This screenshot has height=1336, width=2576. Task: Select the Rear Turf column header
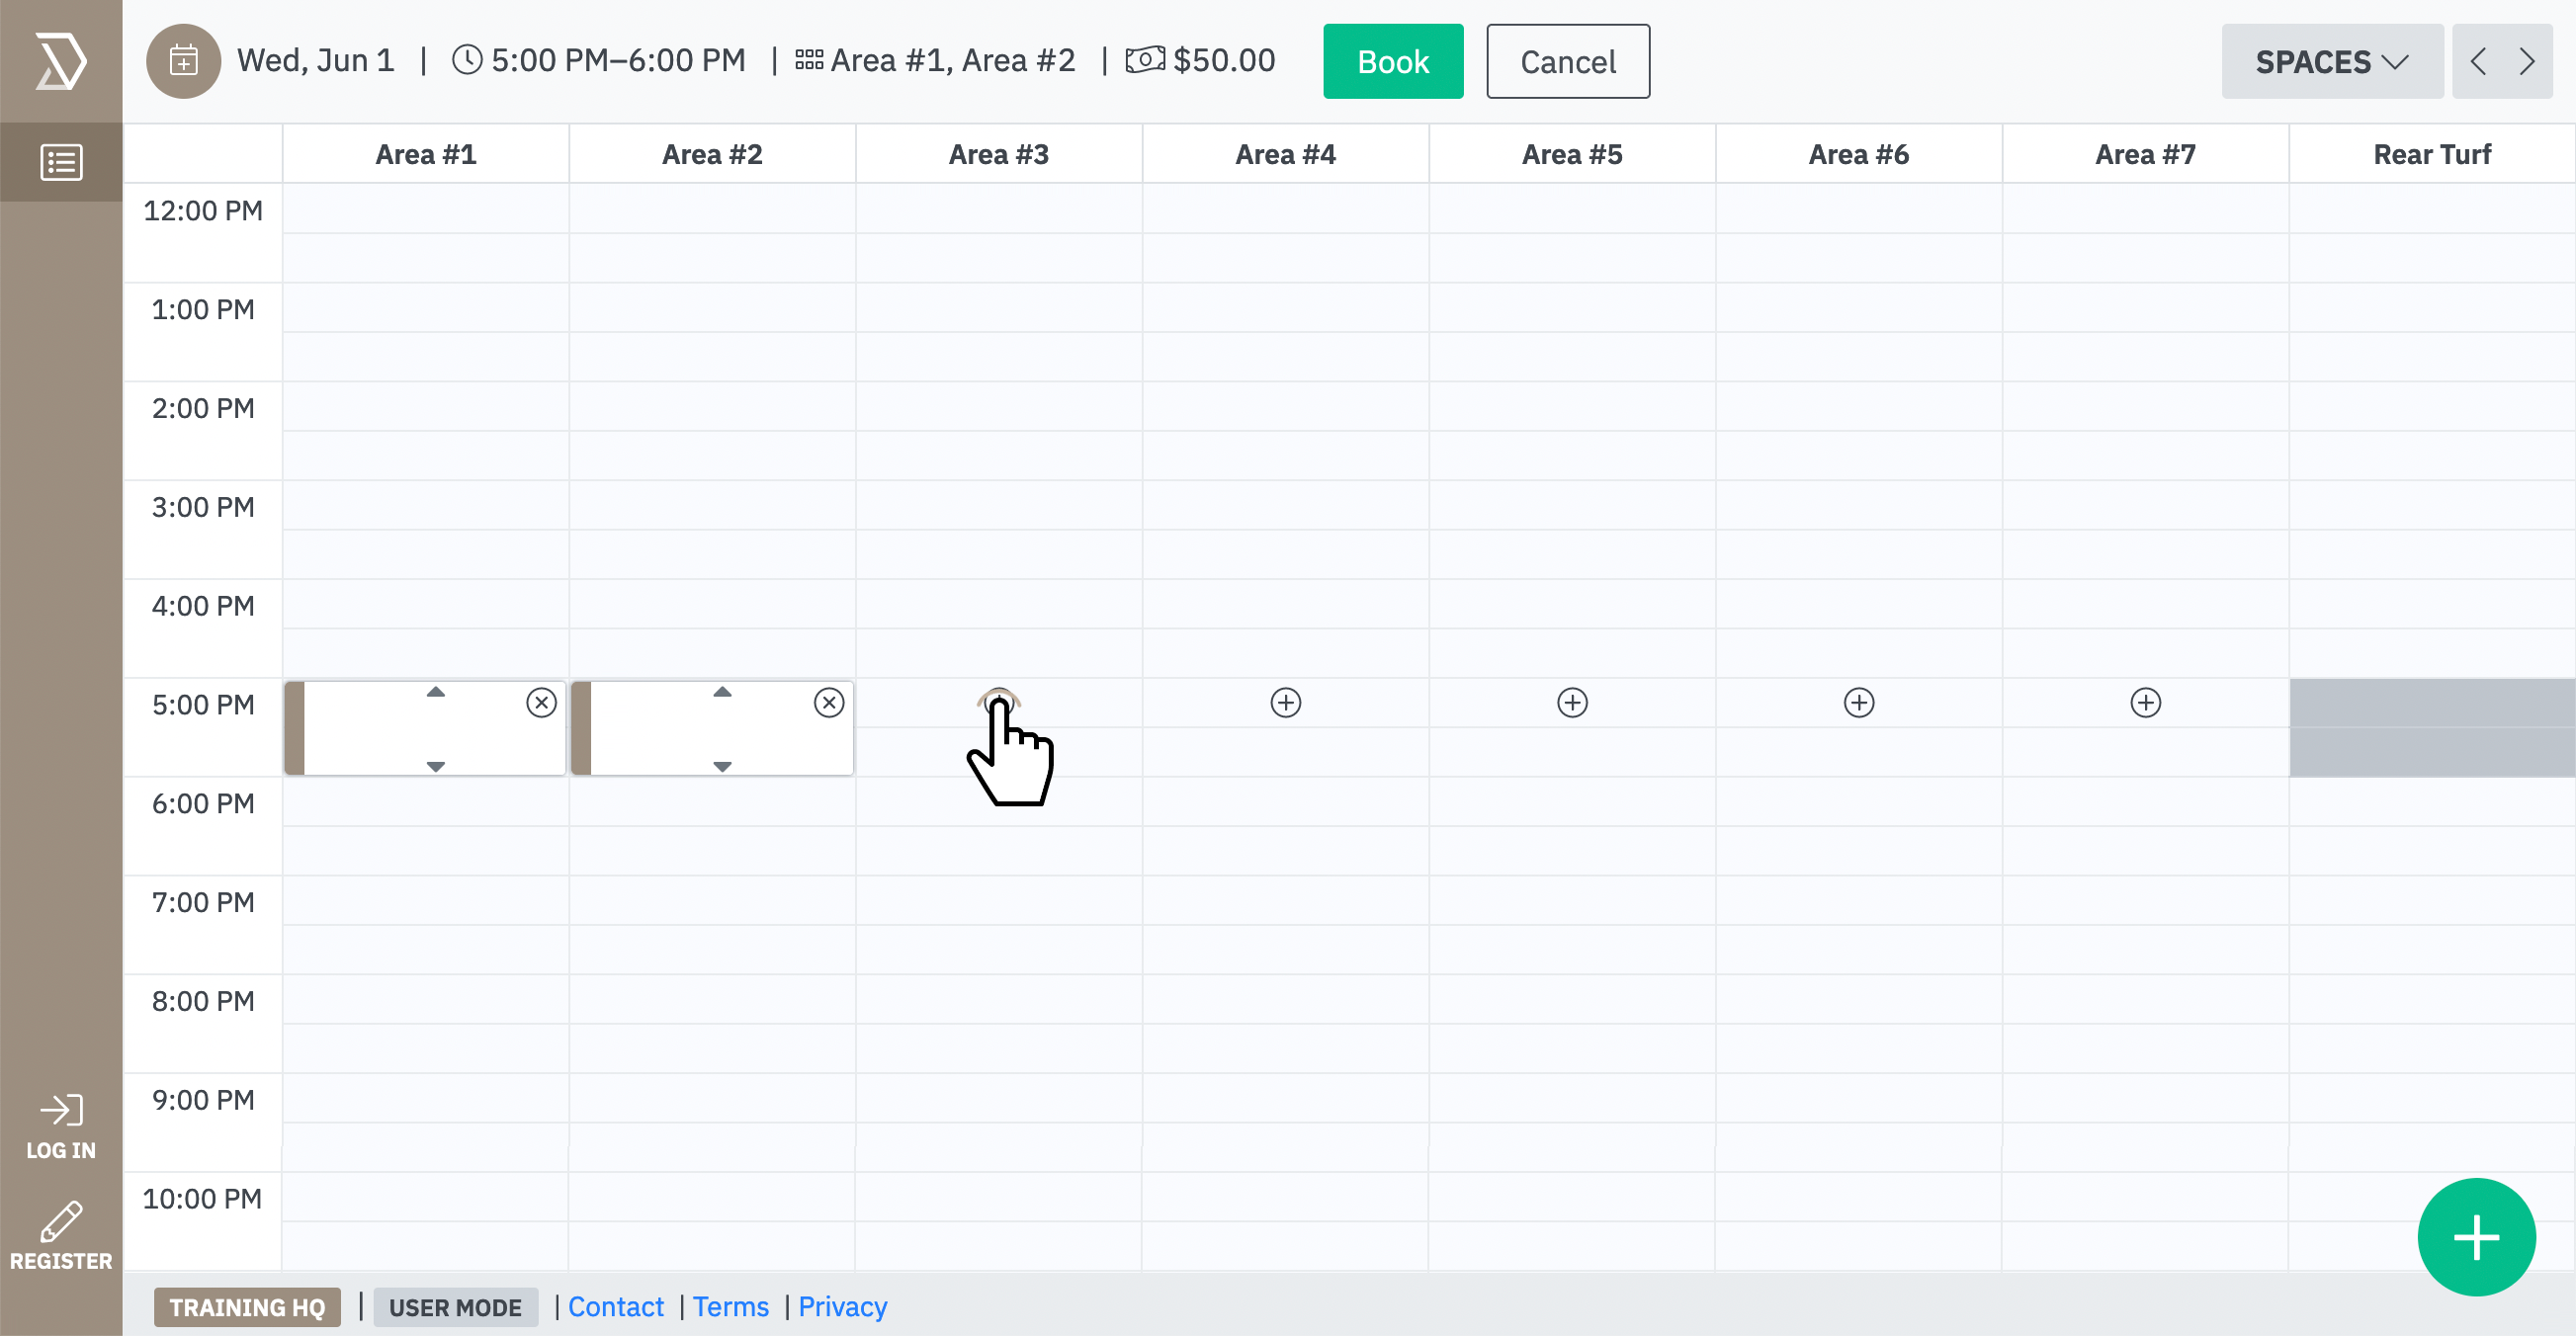click(2432, 154)
